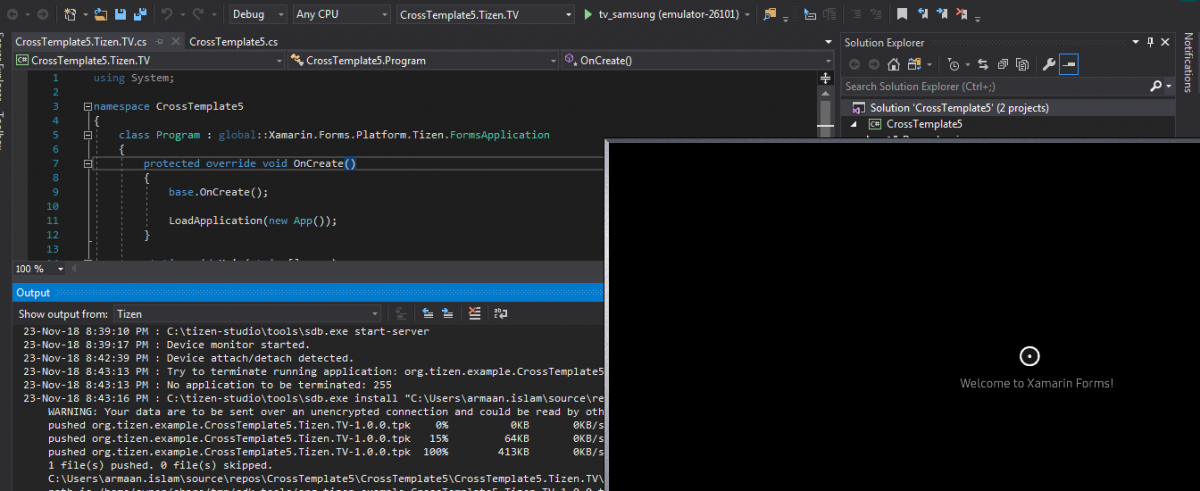Clear All output in Output panel

pos(474,314)
